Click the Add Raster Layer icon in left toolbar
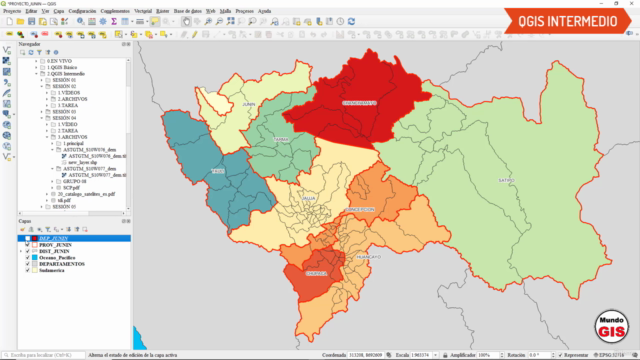The image size is (640, 360). pos(7,61)
